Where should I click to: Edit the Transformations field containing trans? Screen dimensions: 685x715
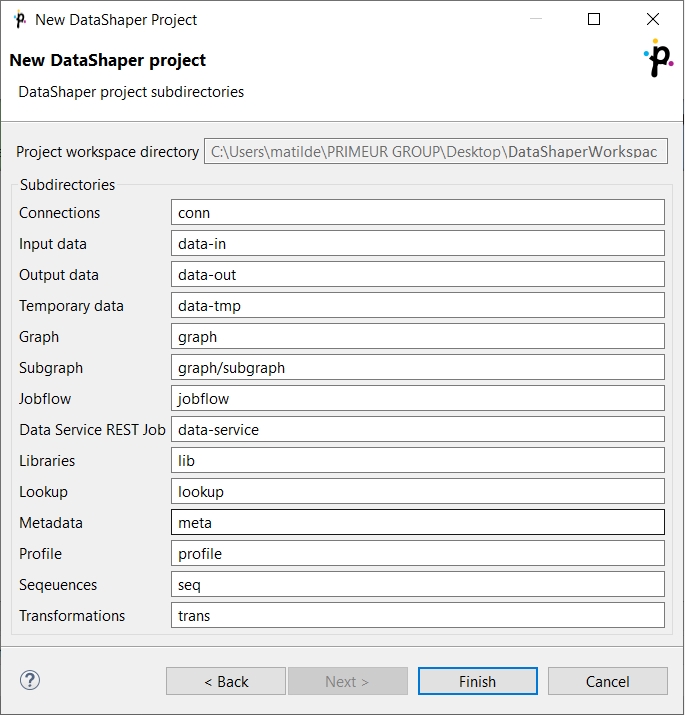(418, 616)
